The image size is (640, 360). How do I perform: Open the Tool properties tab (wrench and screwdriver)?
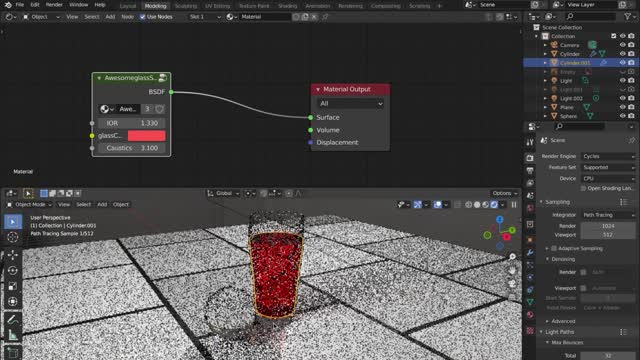tap(530, 142)
